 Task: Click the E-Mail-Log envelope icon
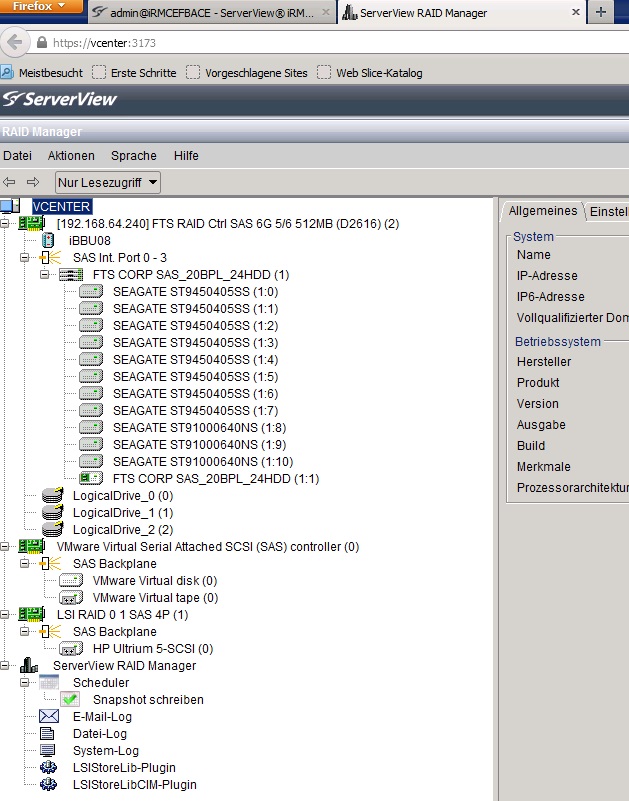[48, 717]
